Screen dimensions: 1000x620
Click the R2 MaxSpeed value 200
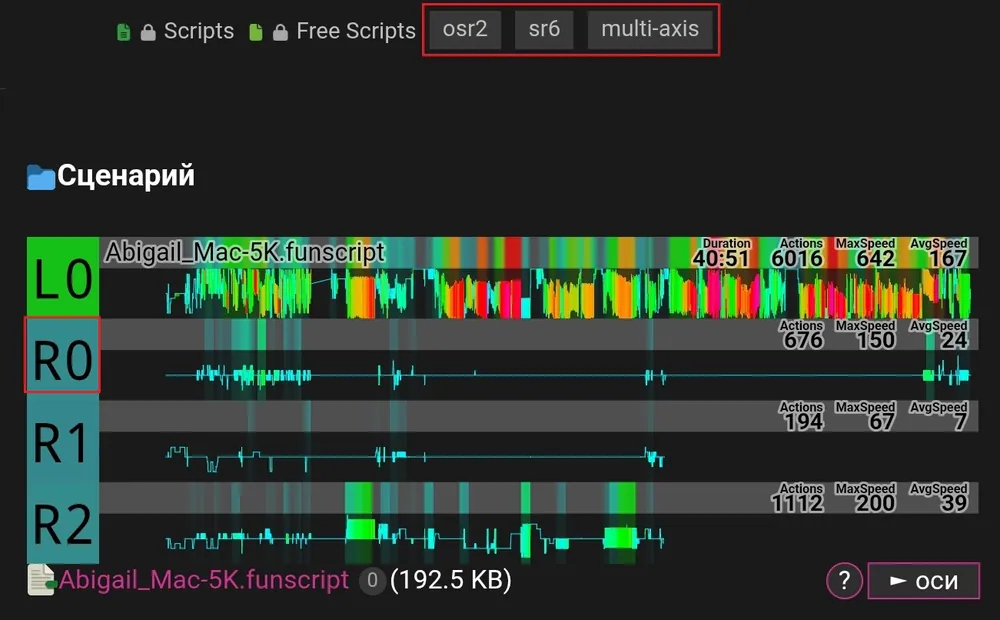(876, 503)
